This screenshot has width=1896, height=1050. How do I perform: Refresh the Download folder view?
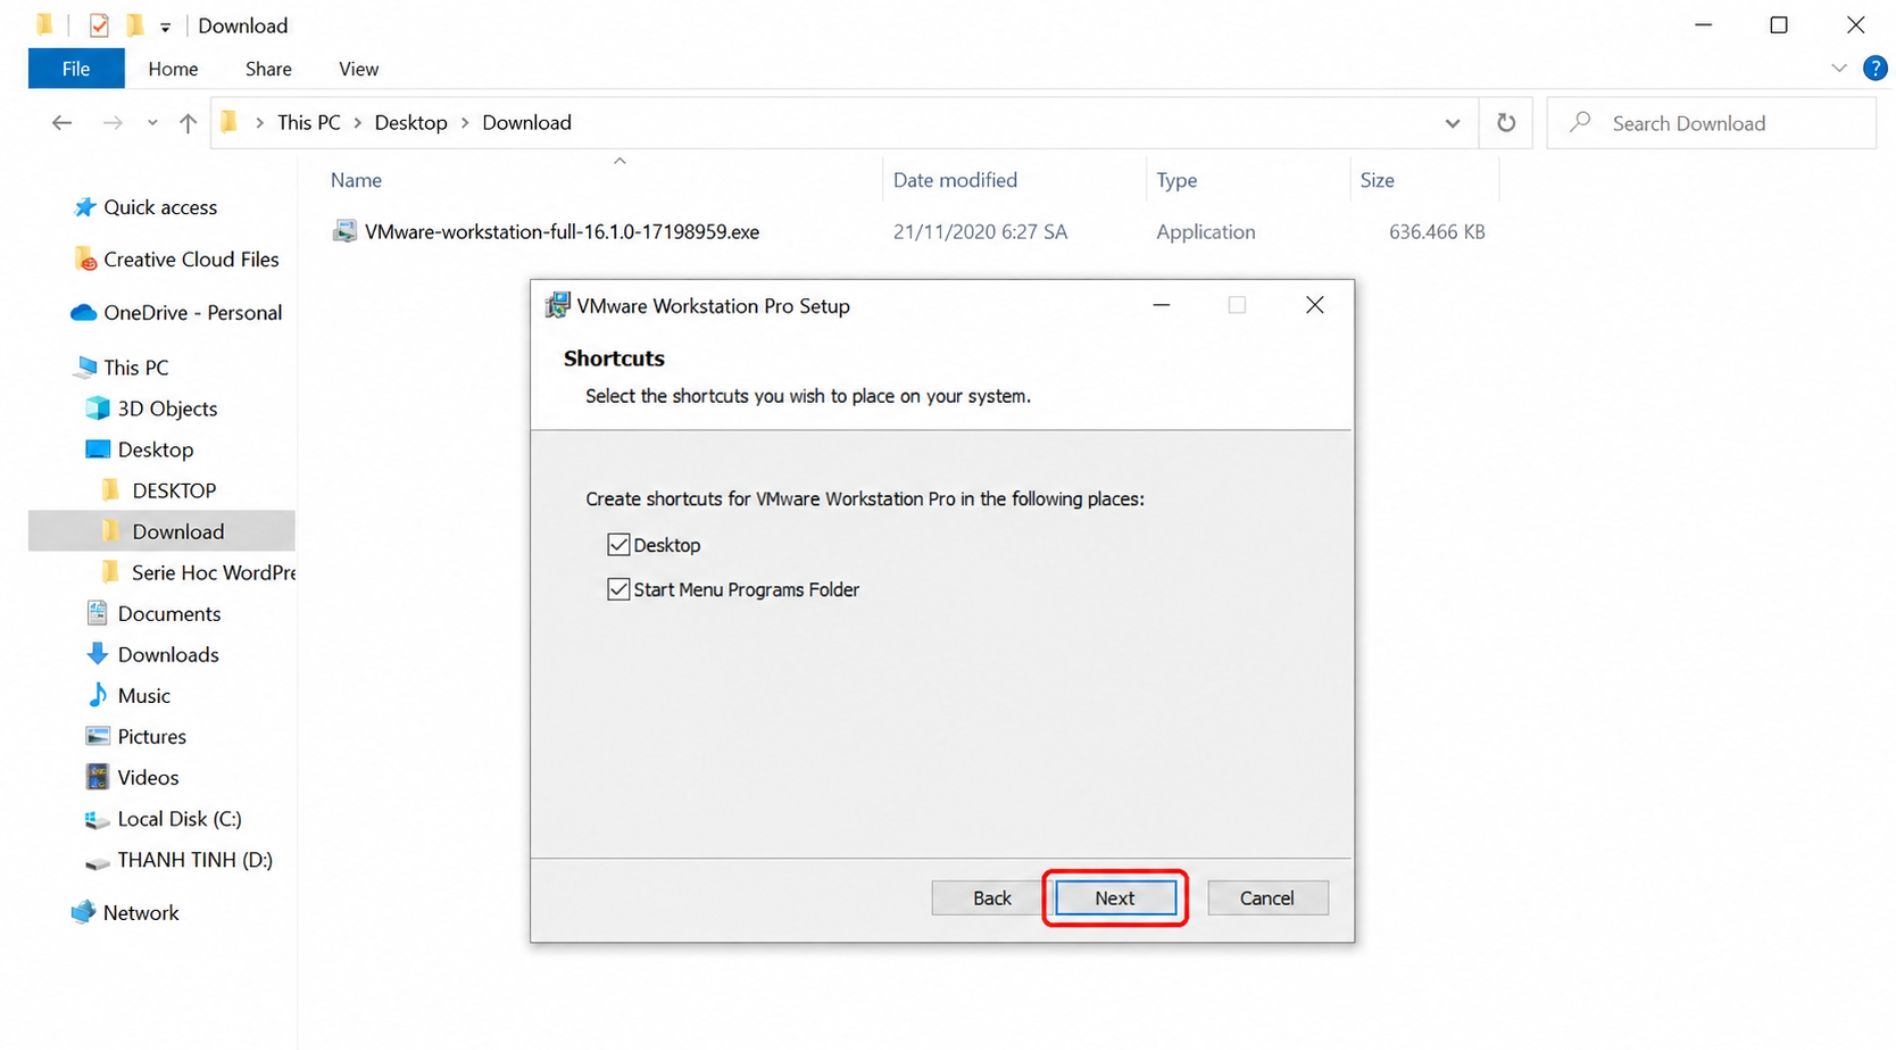coord(1506,123)
